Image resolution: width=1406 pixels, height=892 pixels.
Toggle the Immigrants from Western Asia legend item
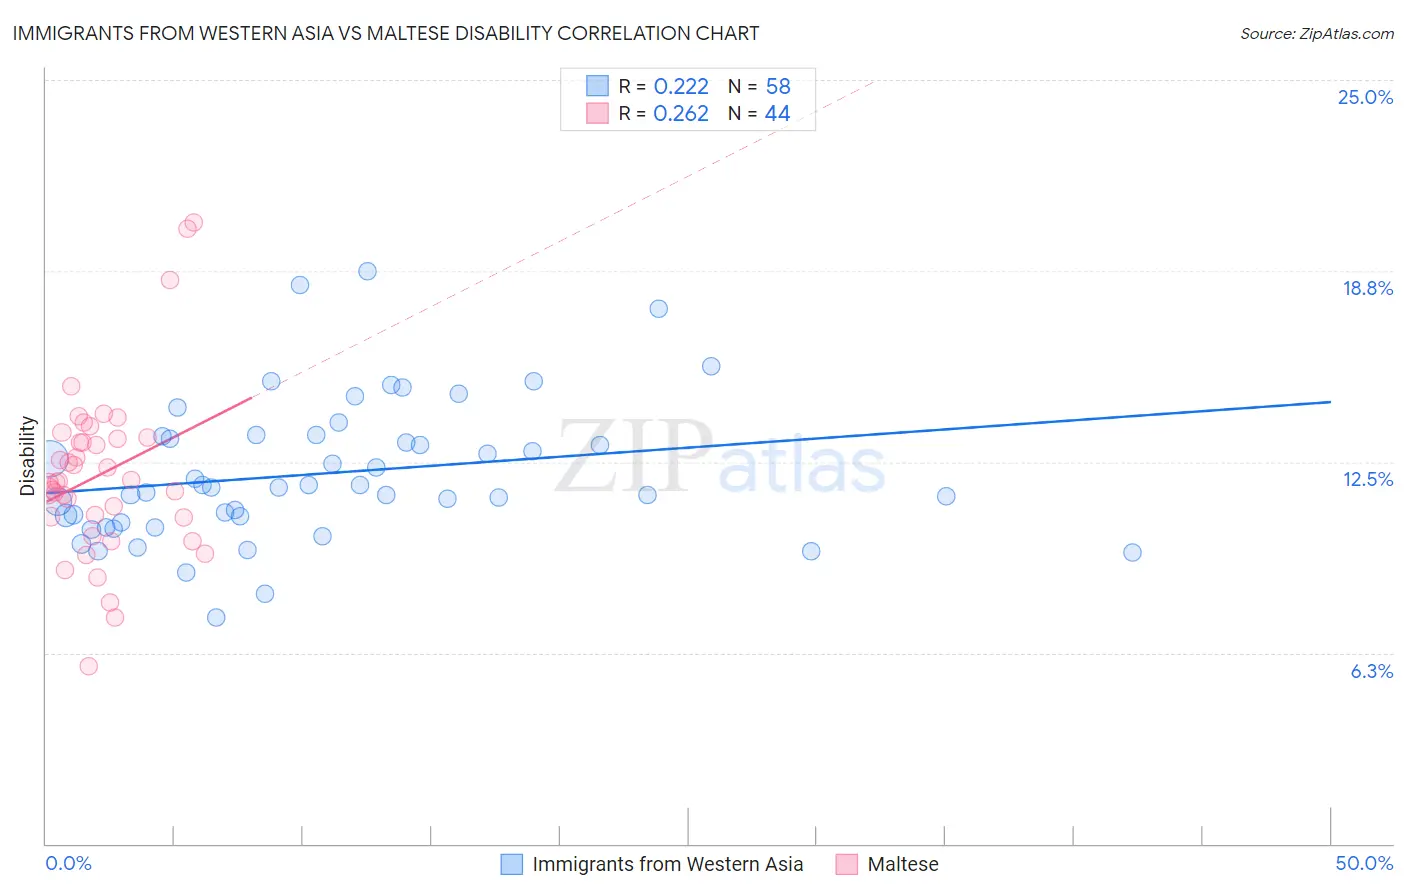652,864
